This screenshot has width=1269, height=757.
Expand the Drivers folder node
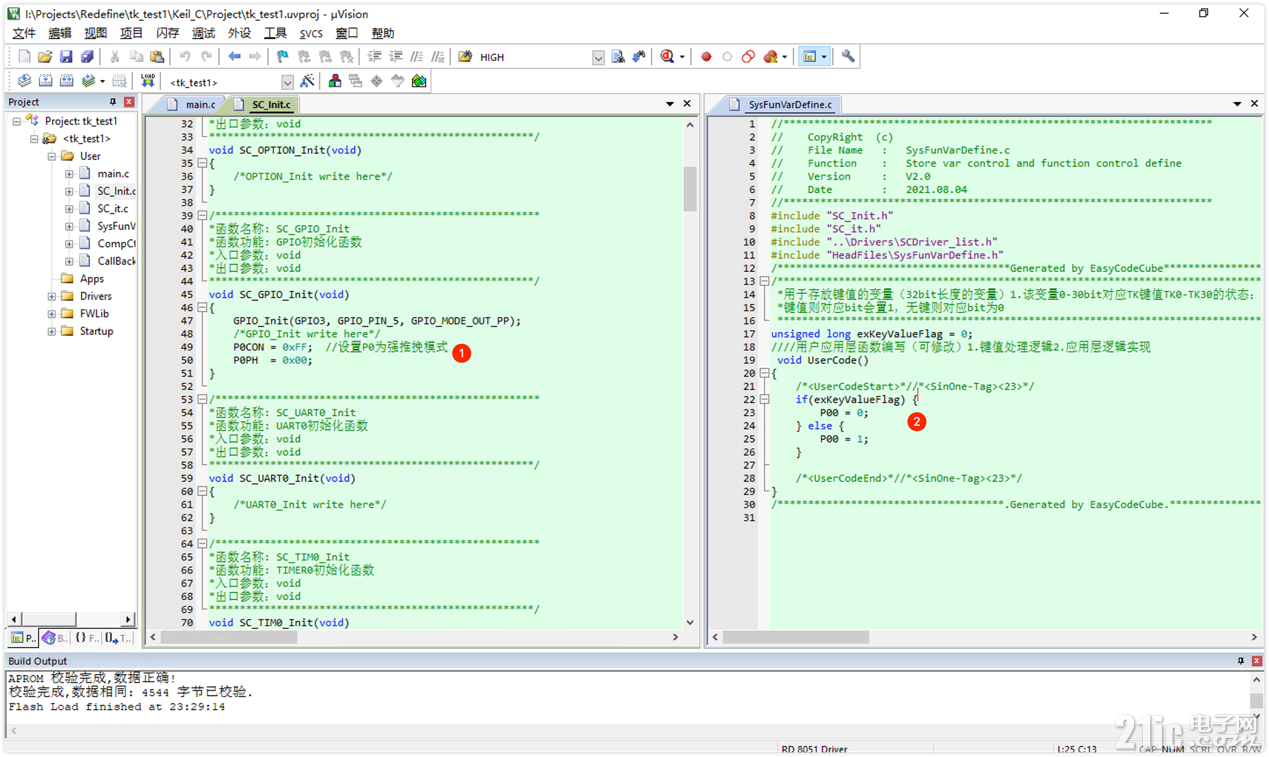[x=52, y=296]
